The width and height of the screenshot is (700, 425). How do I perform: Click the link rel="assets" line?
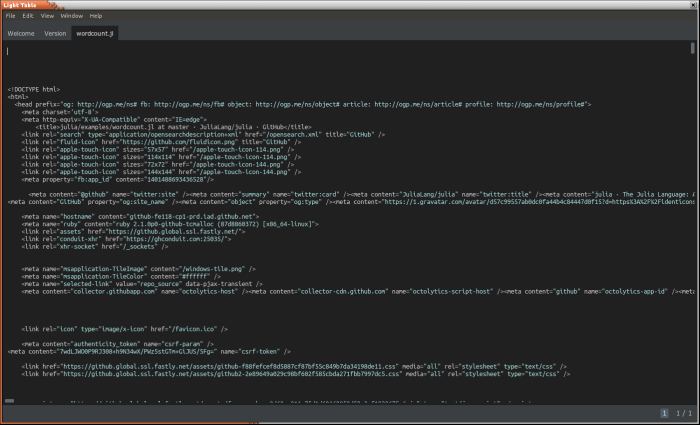tap(133, 232)
